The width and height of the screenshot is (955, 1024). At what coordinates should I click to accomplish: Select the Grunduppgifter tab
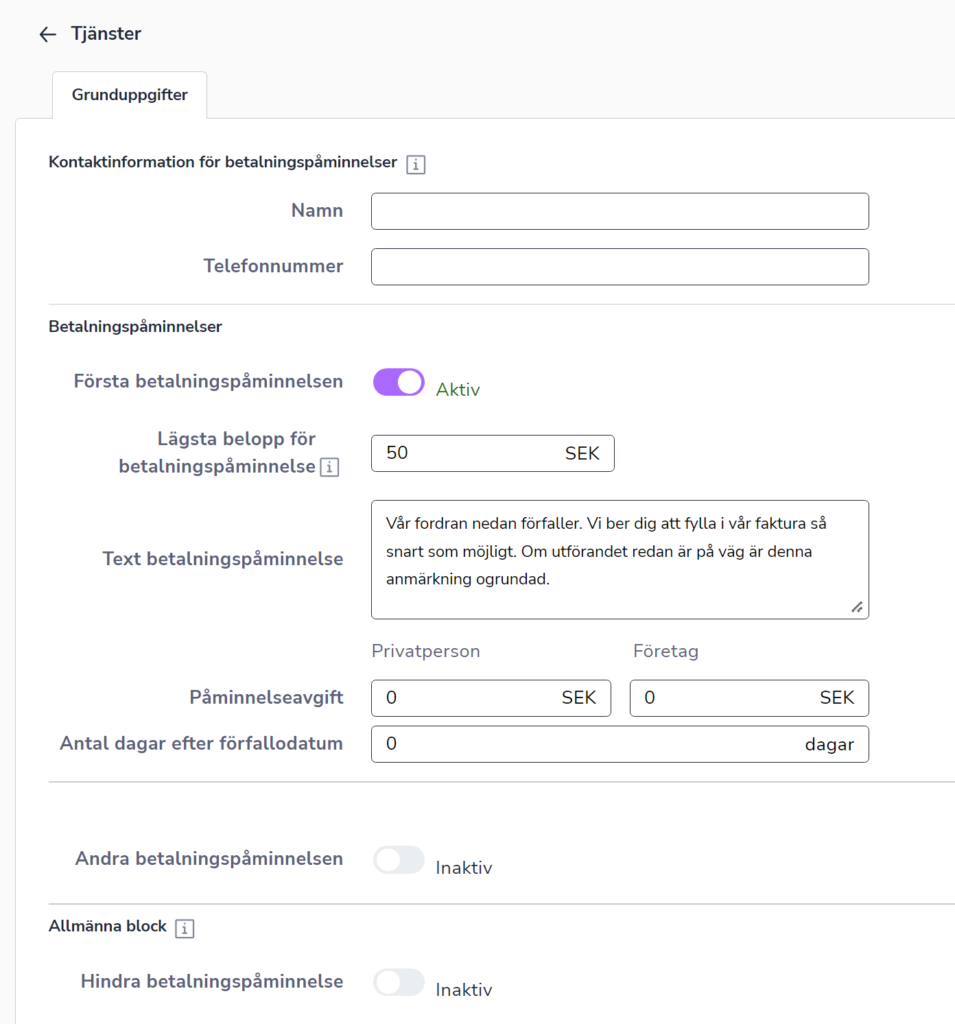(x=129, y=95)
